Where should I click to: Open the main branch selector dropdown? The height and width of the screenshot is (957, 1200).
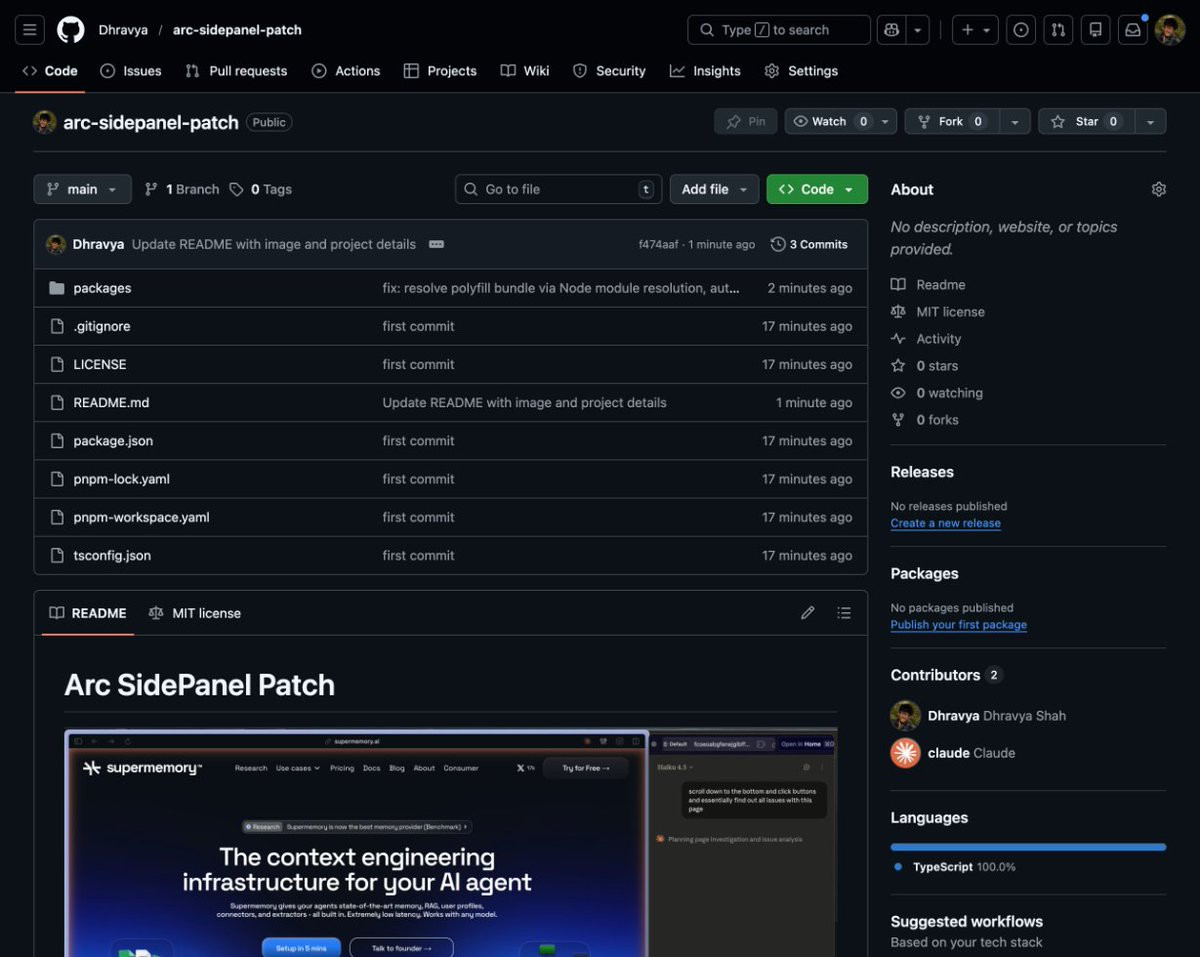click(82, 189)
